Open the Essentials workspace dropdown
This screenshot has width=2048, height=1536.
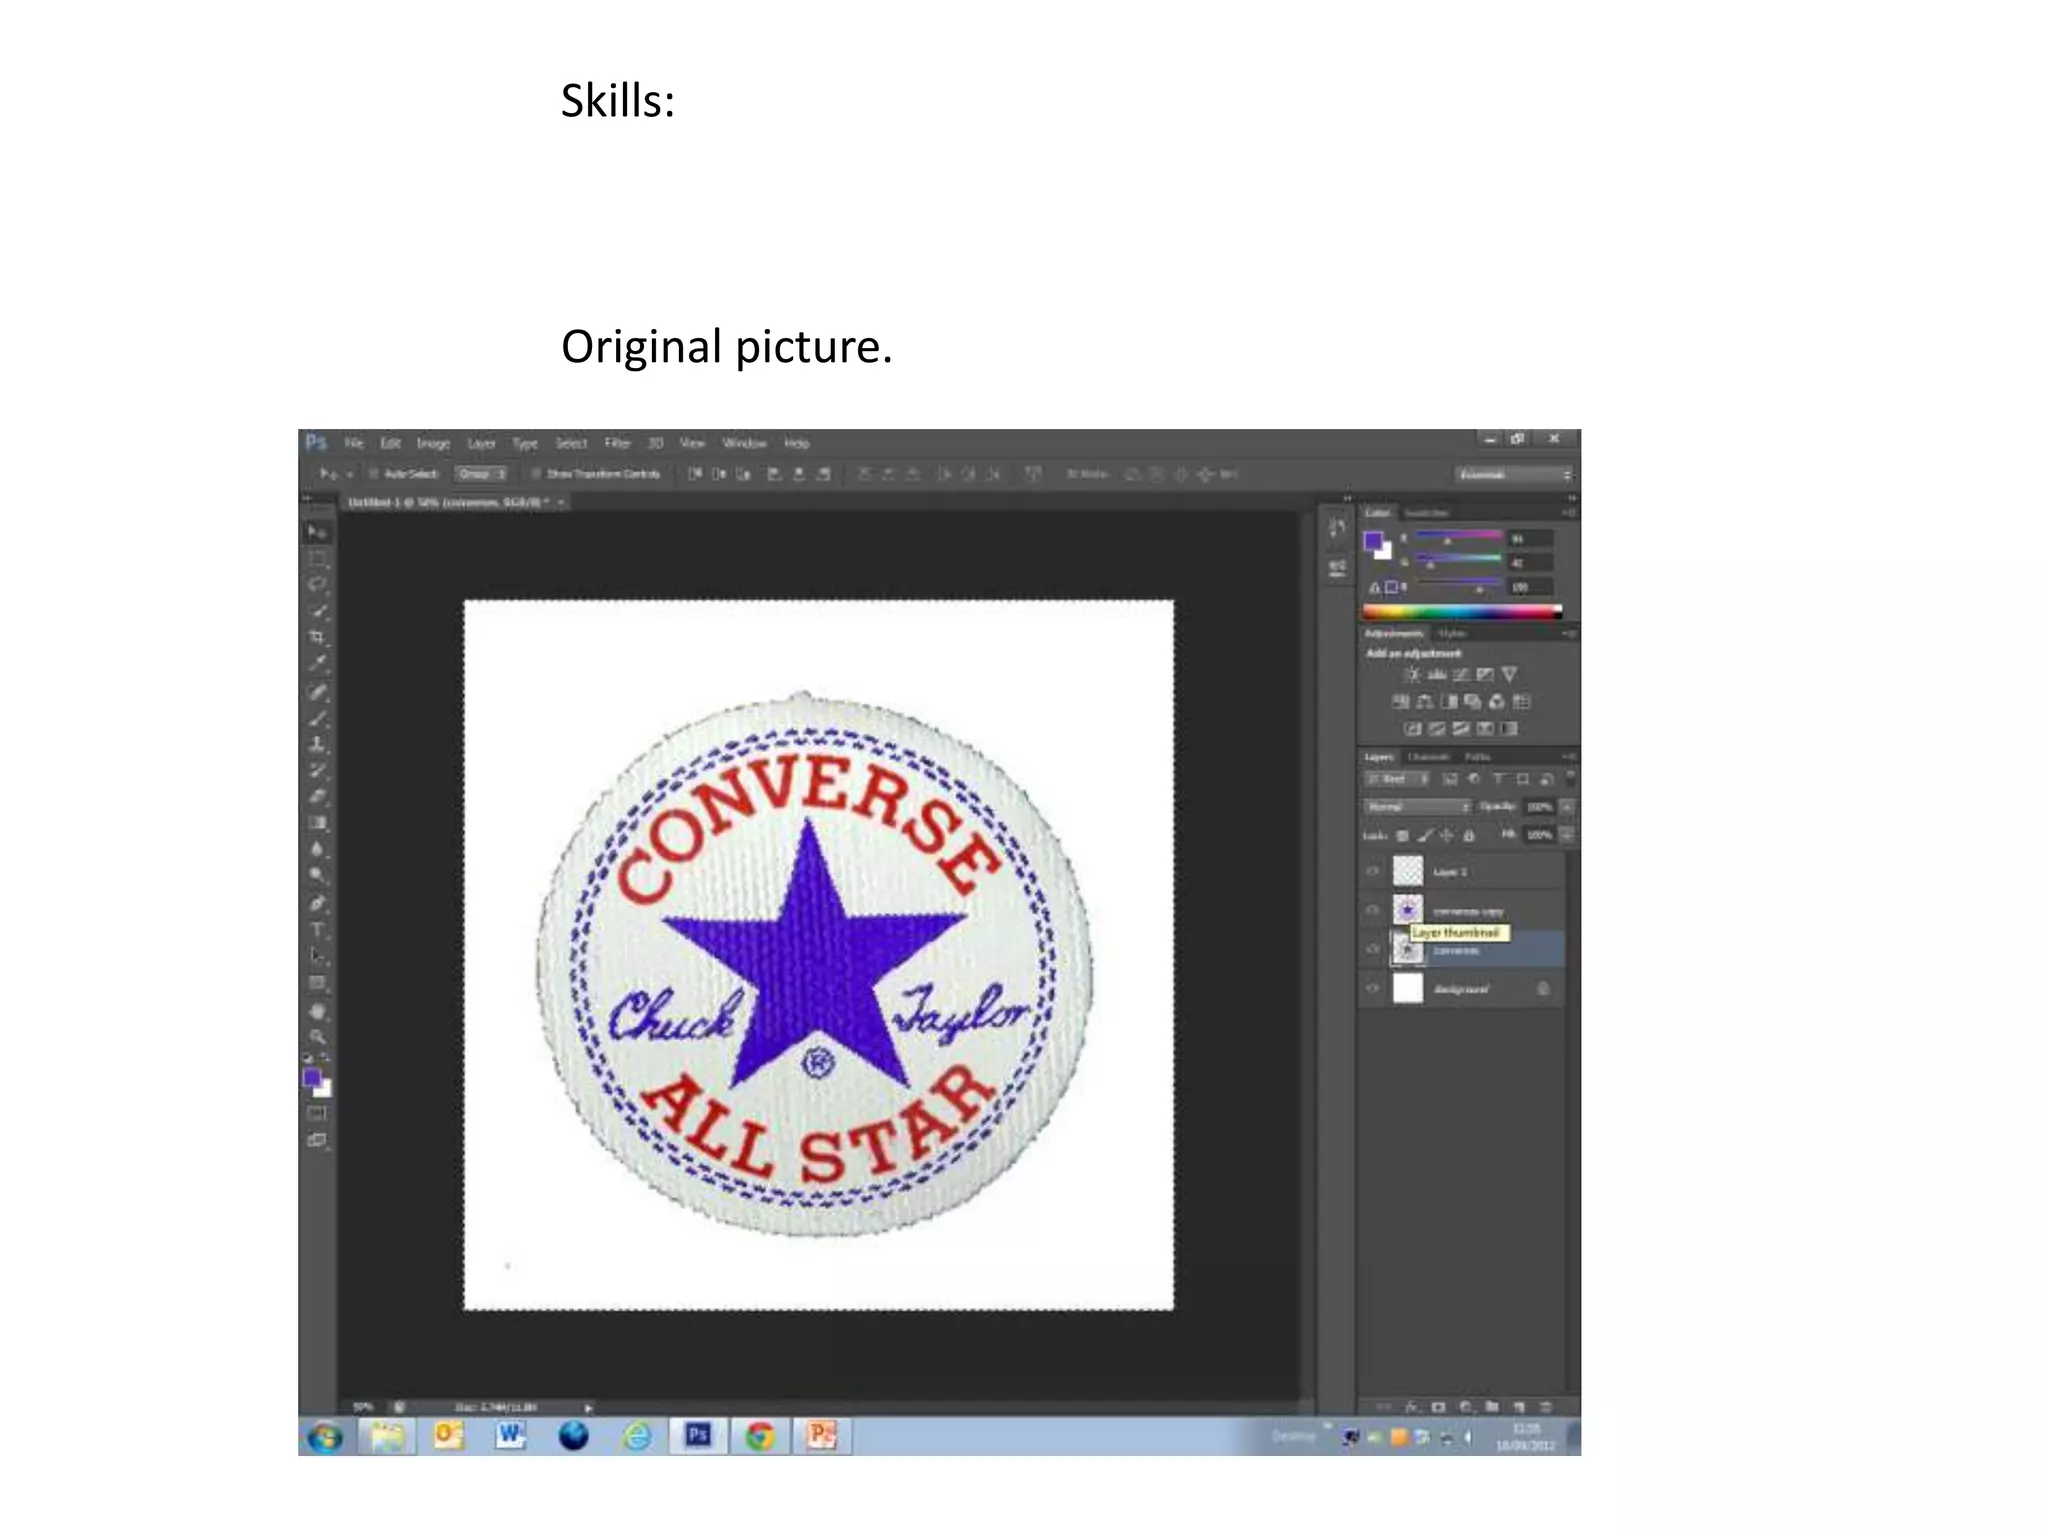tap(1514, 474)
